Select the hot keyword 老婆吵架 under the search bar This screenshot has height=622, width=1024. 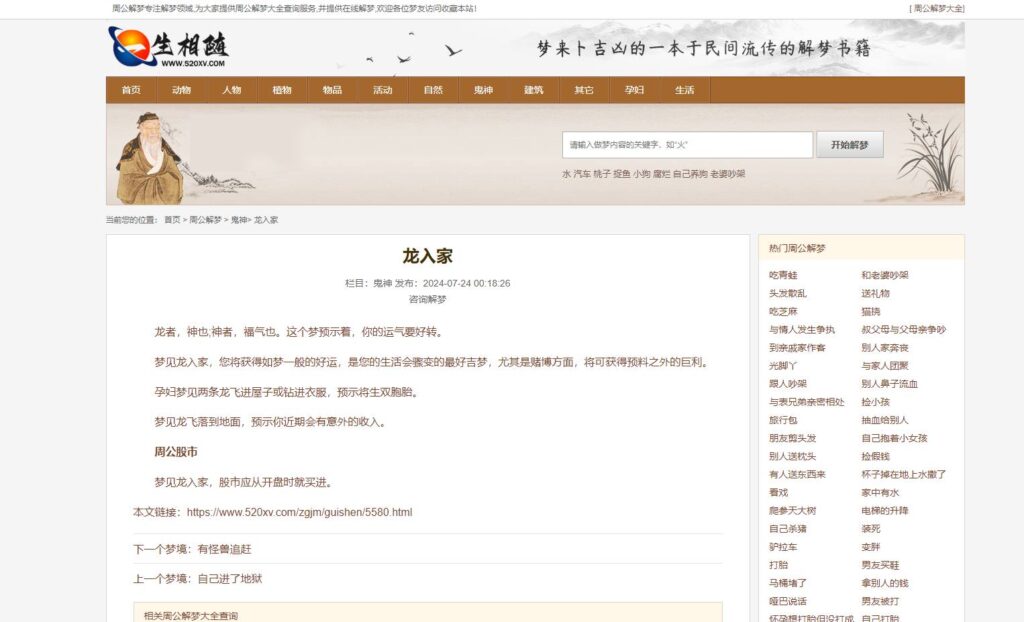coord(730,172)
